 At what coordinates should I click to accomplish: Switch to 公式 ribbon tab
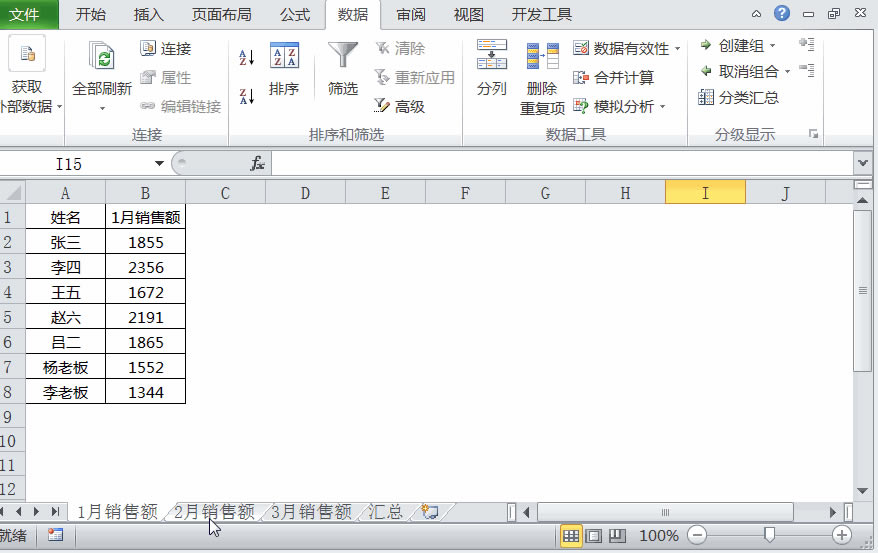click(295, 14)
